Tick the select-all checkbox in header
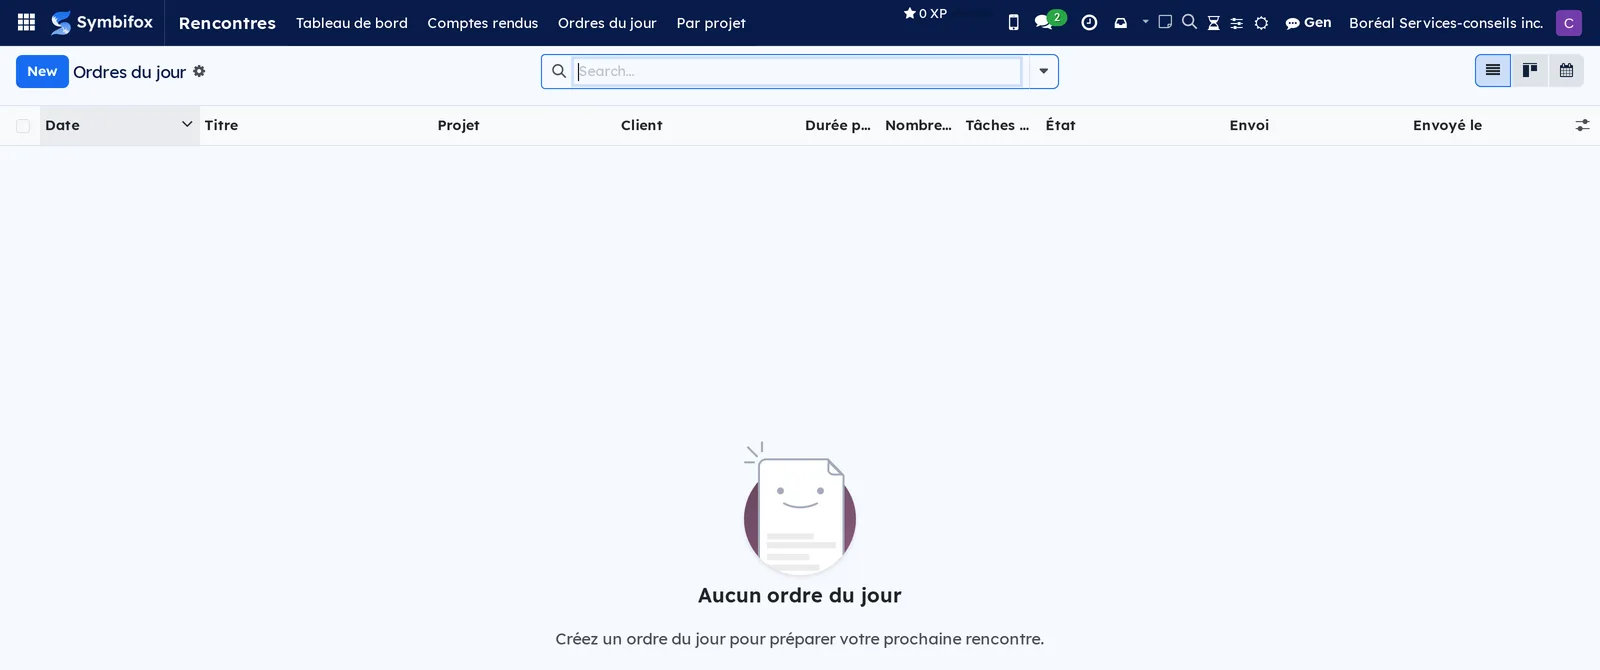The height and width of the screenshot is (670, 1600). point(23,126)
